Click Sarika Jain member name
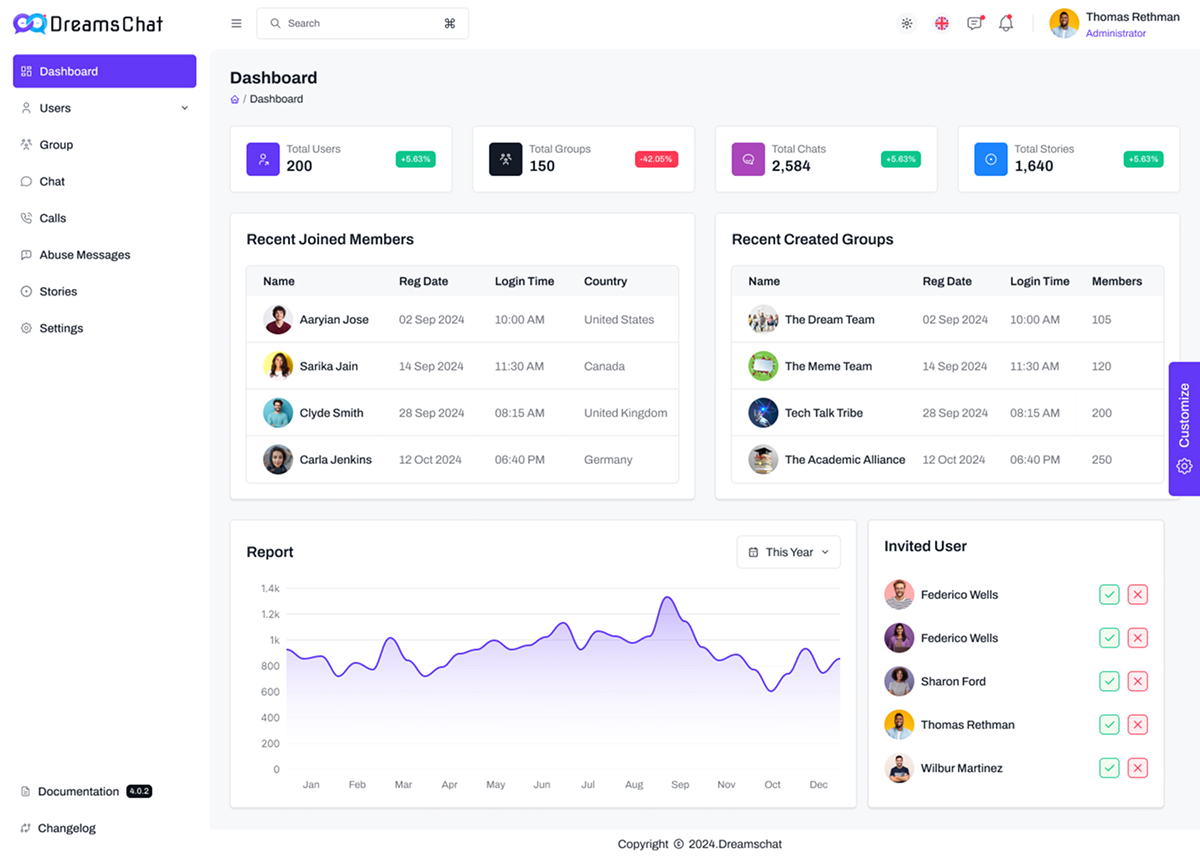This screenshot has width=1200, height=858. coord(329,366)
